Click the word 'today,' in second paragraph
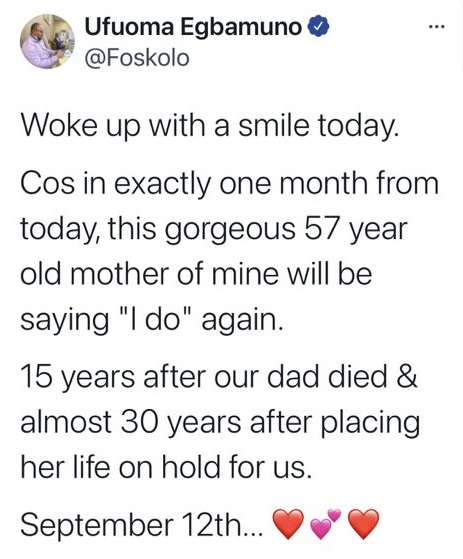 (61, 230)
